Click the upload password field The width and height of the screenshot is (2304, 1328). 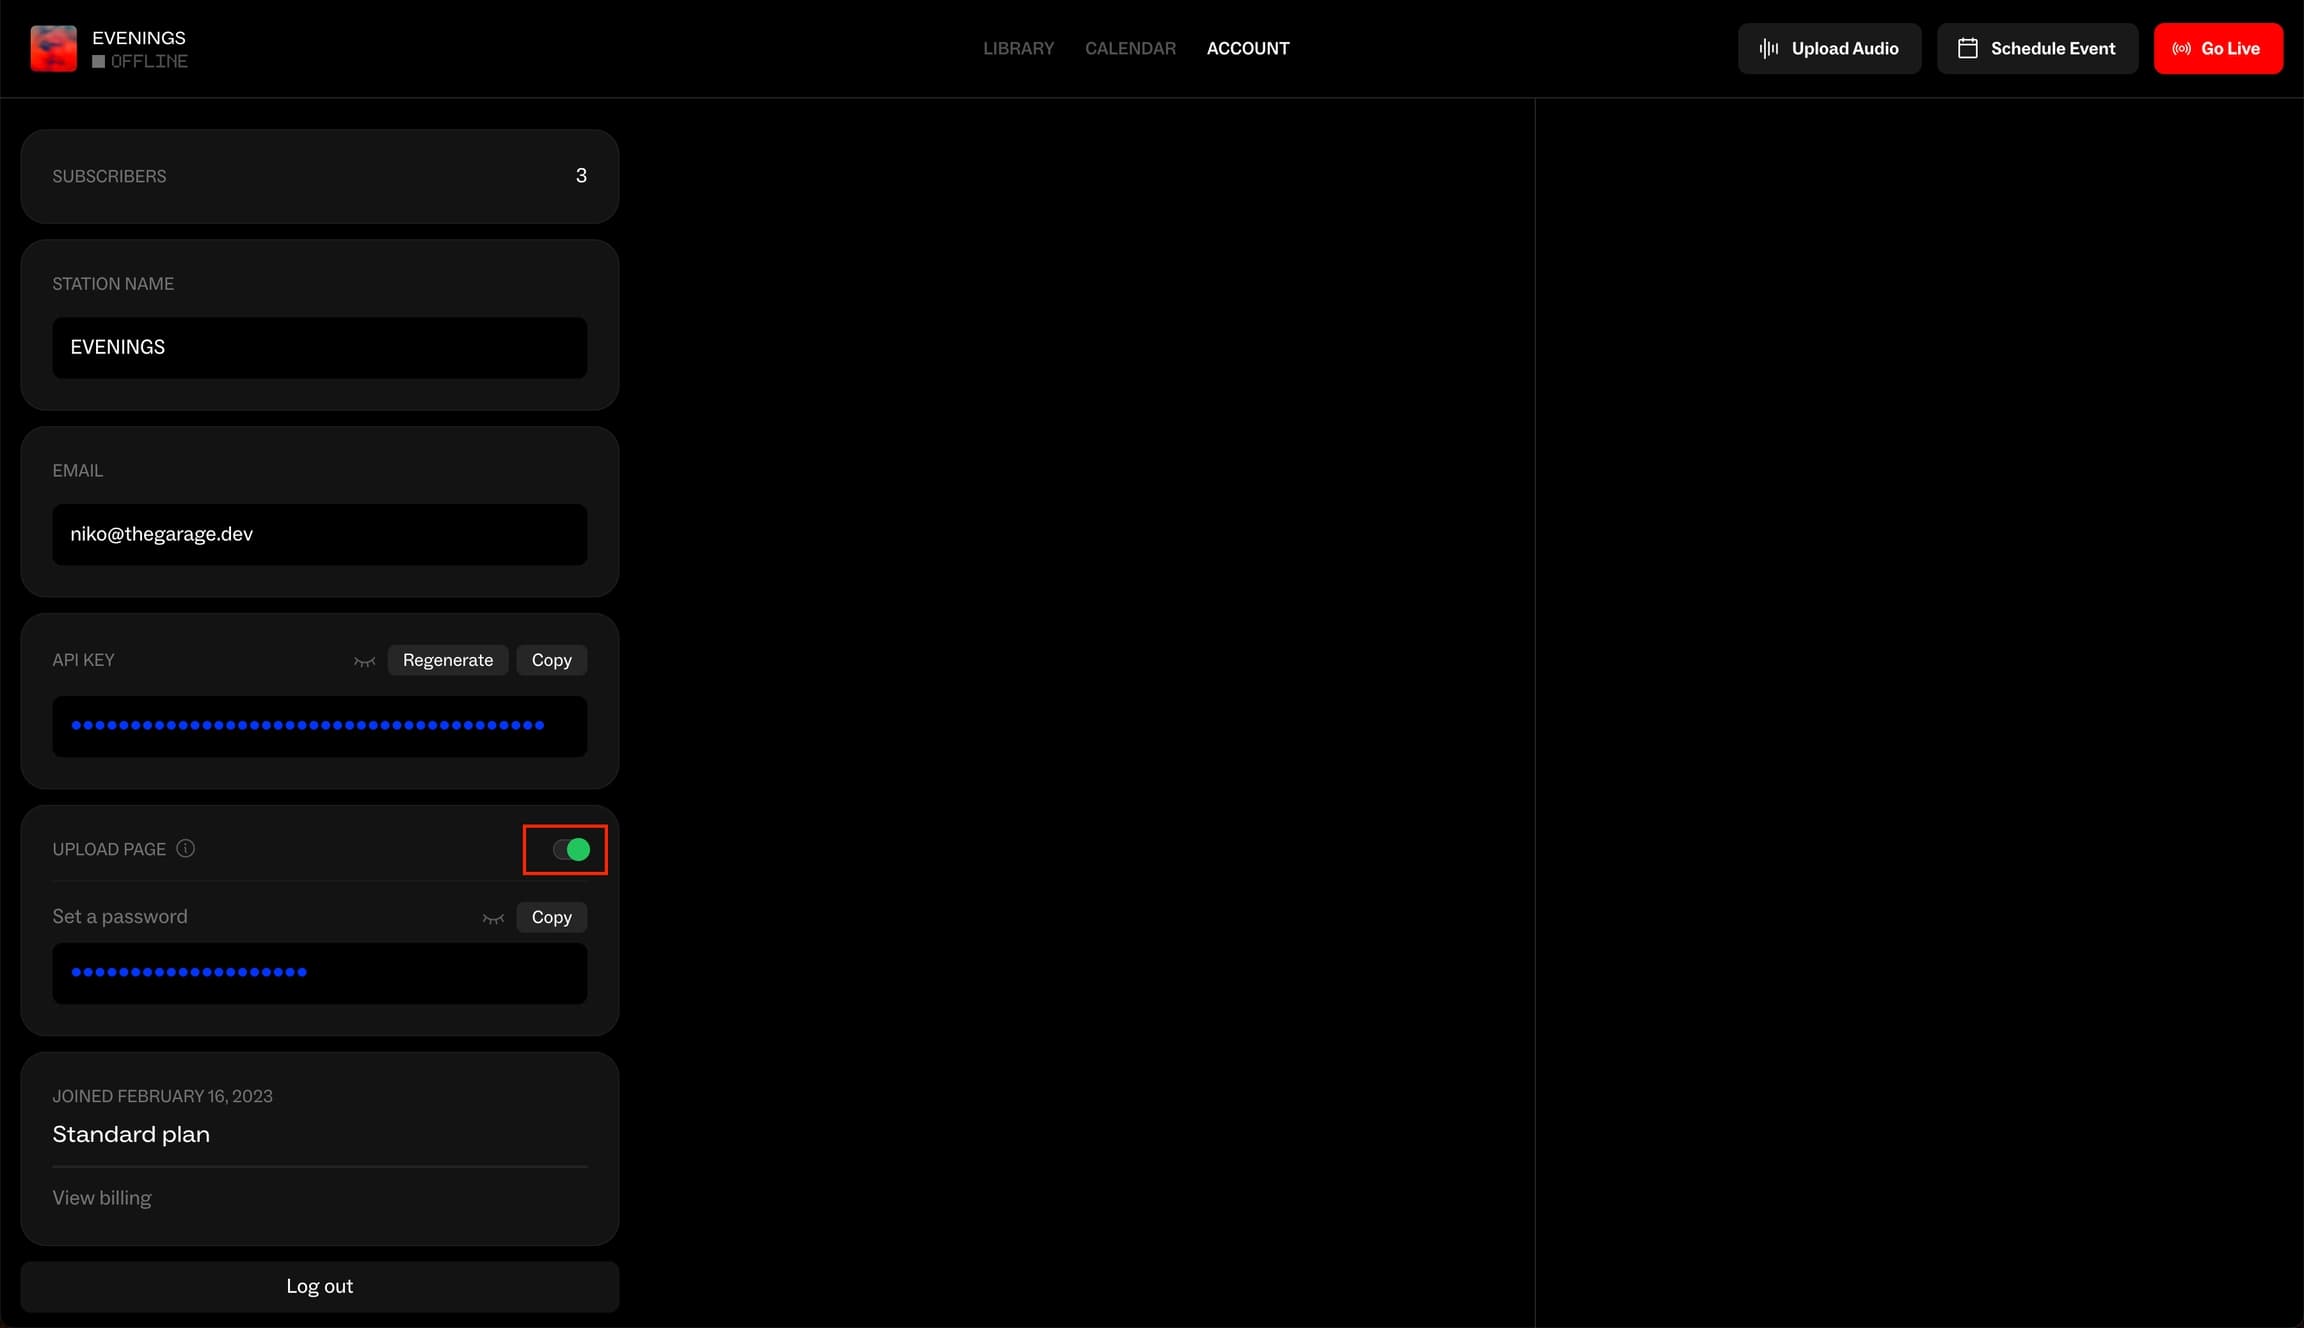coord(320,973)
